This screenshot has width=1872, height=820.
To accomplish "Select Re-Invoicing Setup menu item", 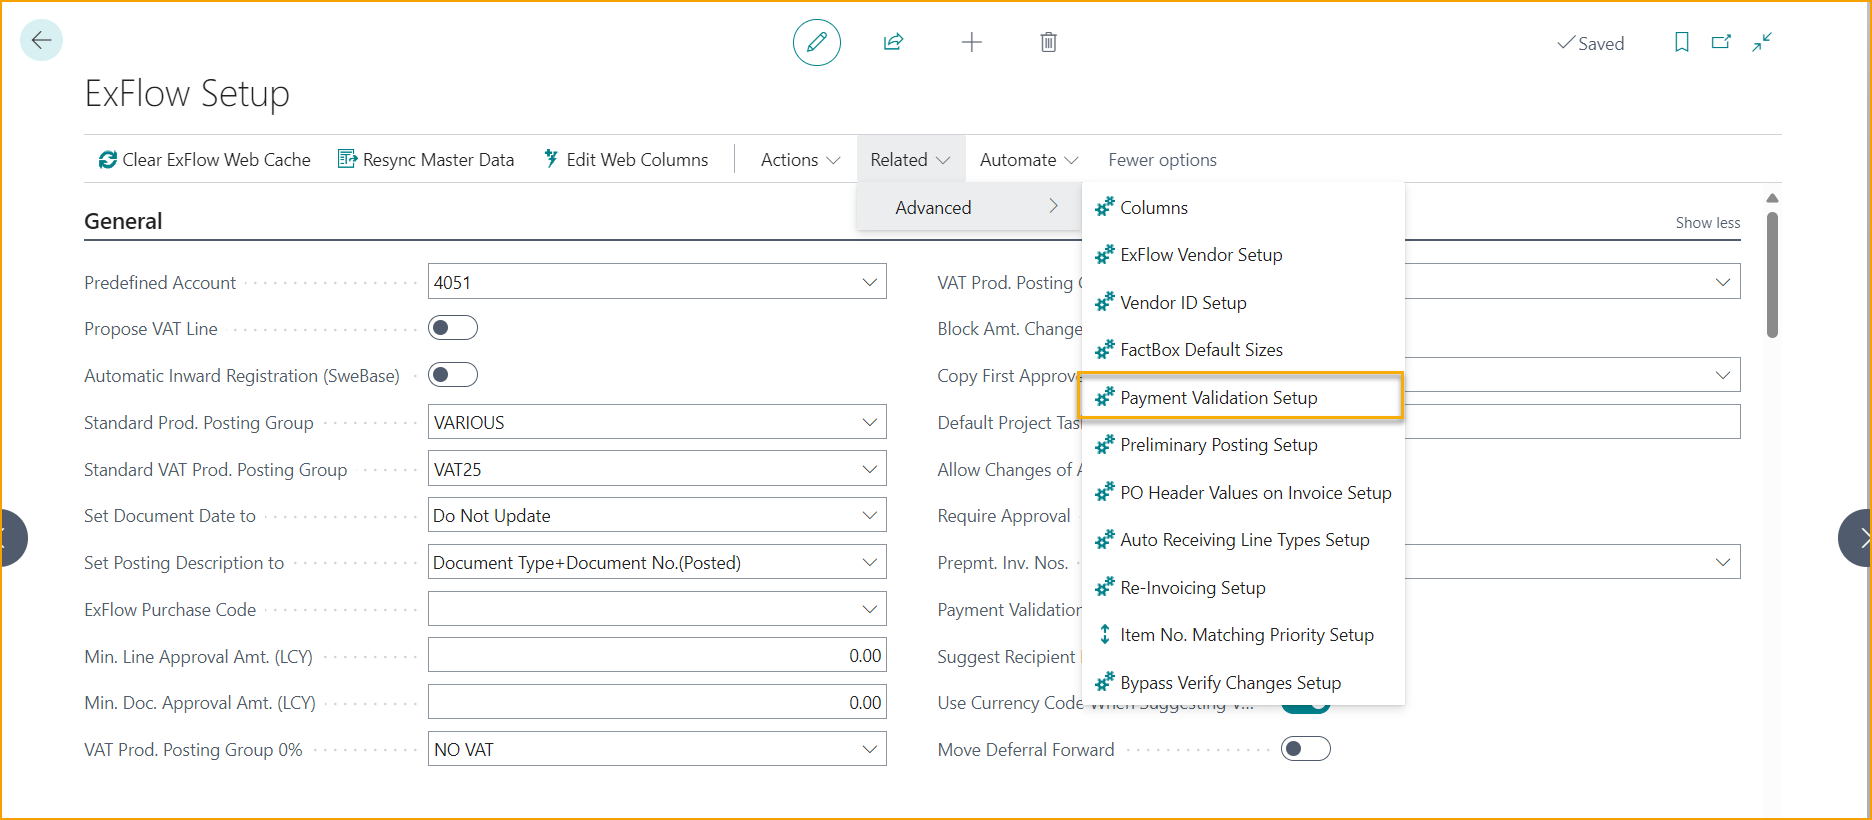I will 1243,587.
